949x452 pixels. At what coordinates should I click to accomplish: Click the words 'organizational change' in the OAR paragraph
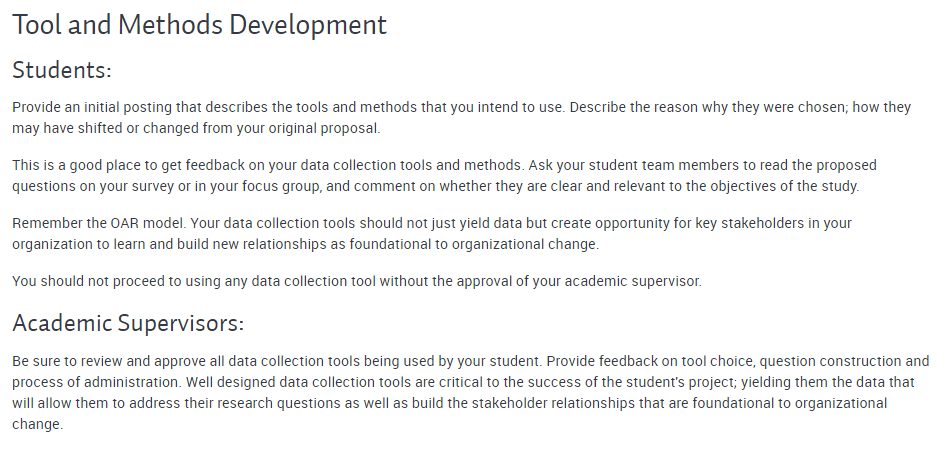click(524, 244)
